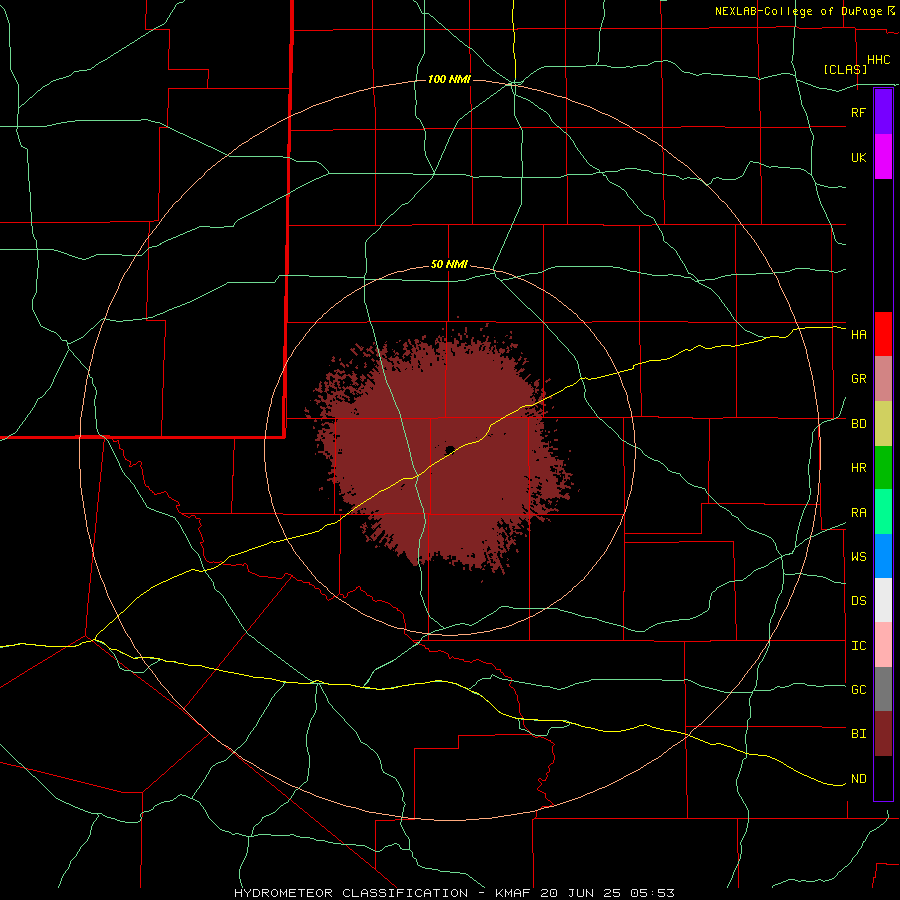The height and width of the screenshot is (900, 900).
Task: Click the GC legend label
Action: (x=858, y=690)
